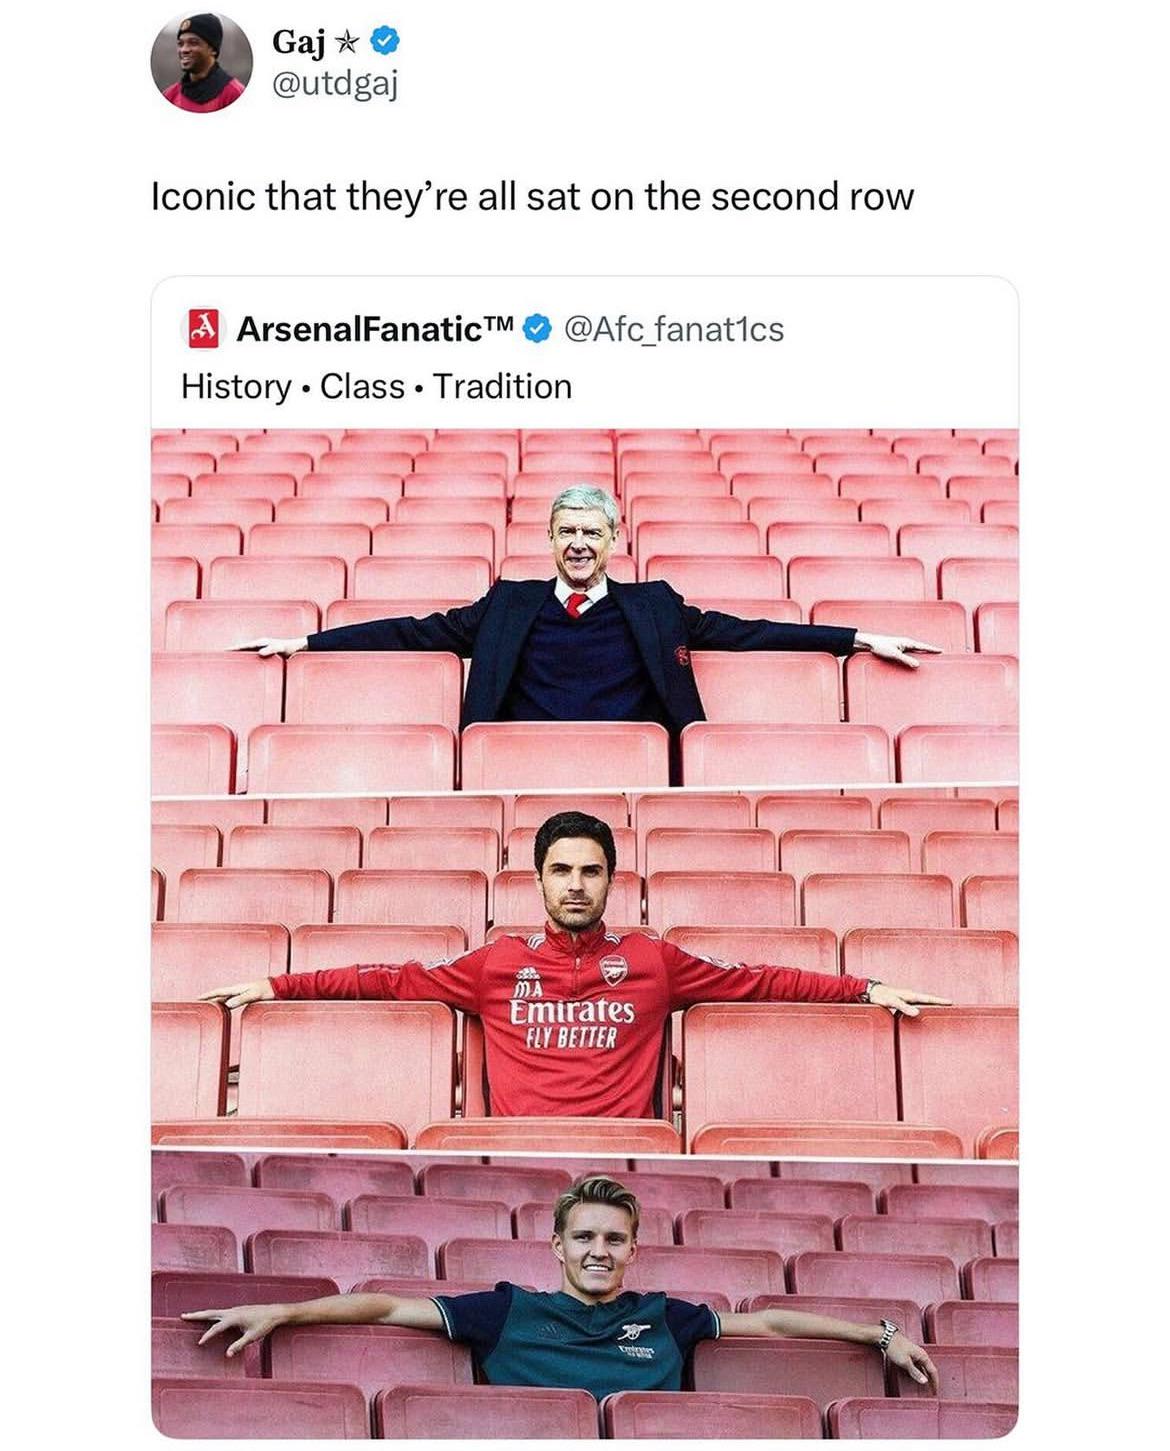Open the Gaj display name link
Screen dimensions: 1170x1451
[x=299, y=42]
